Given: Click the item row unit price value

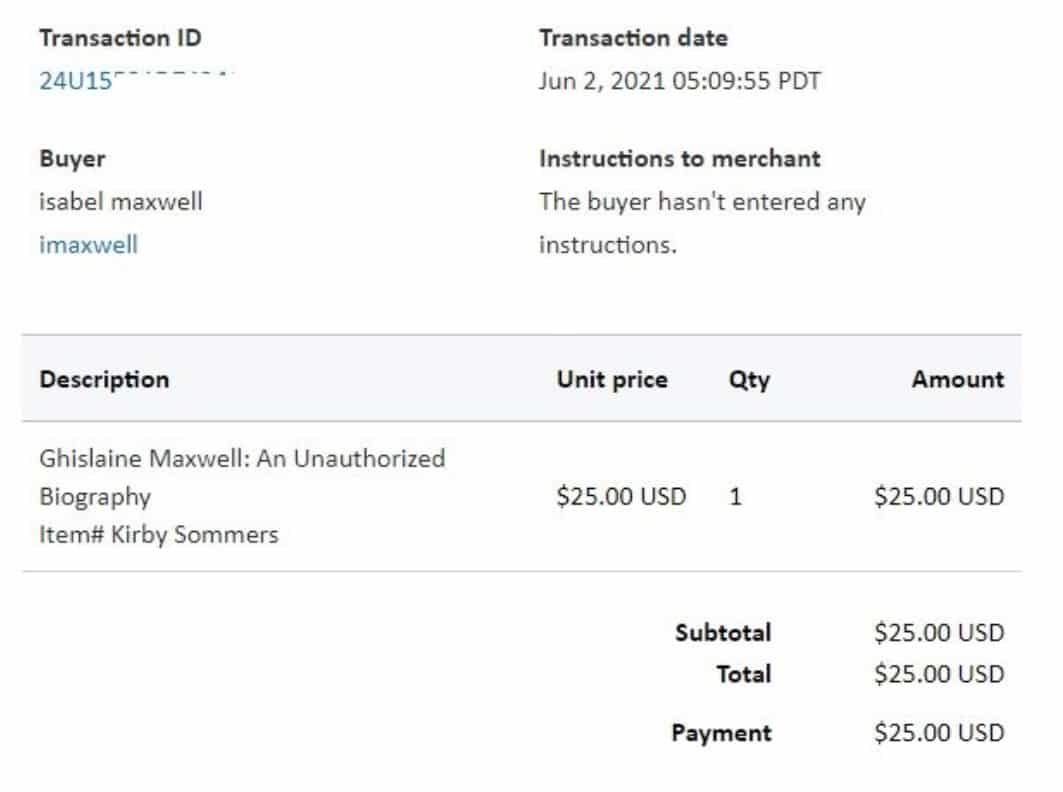Looking at the screenshot, I should click(x=620, y=496).
